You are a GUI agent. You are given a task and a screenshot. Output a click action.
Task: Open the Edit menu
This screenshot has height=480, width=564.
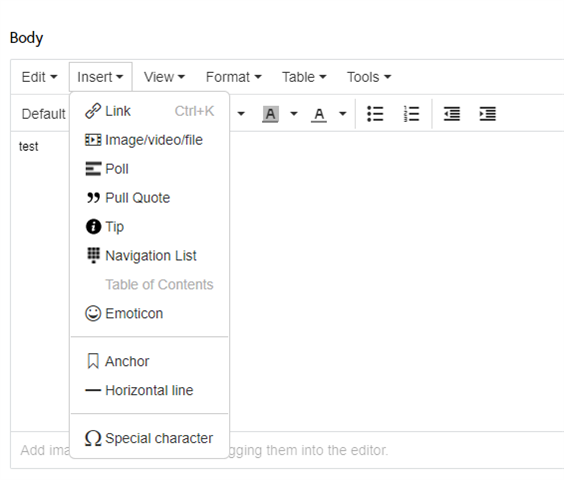39,77
